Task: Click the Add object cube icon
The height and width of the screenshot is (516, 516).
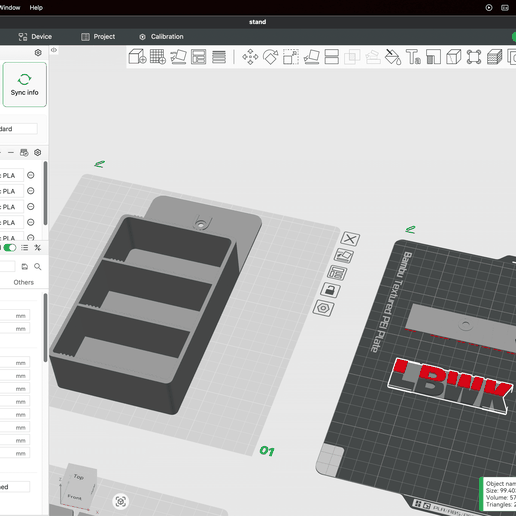Action: pyautogui.click(x=137, y=56)
